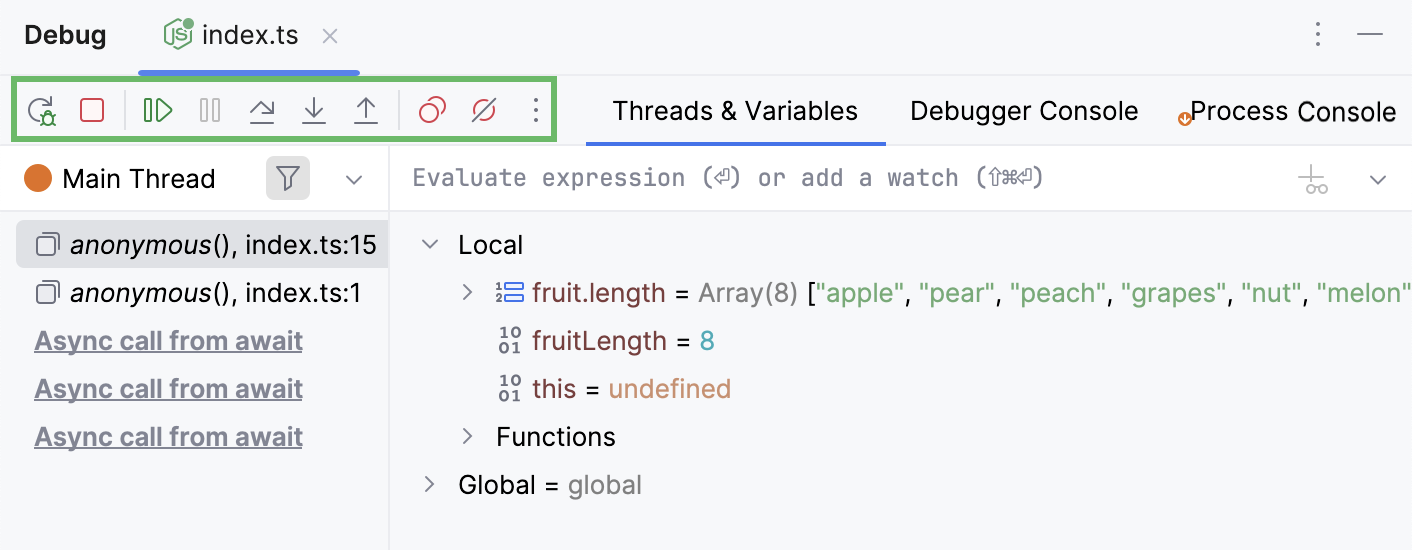The height and width of the screenshot is (550, 1412).
Task: Toggle Mute Breakpoints
Action: 484,110
